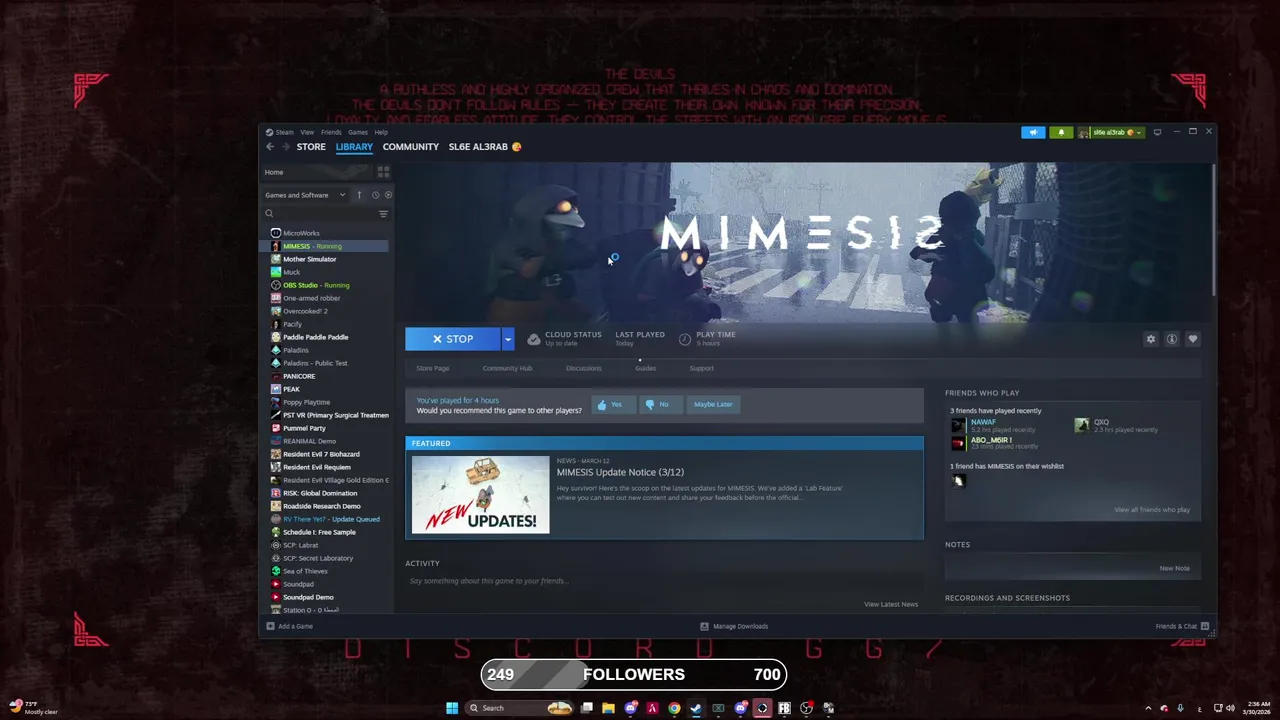Stop the running MIMESIS game
This screenshot has width=1280, height=720.
[453, 339]
